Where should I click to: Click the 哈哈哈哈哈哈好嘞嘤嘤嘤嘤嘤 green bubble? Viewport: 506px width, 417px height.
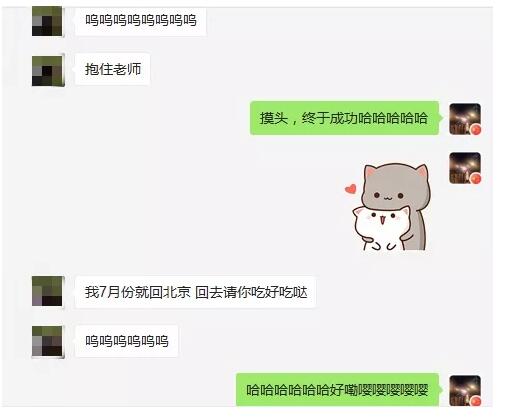(x=339, y=390)
